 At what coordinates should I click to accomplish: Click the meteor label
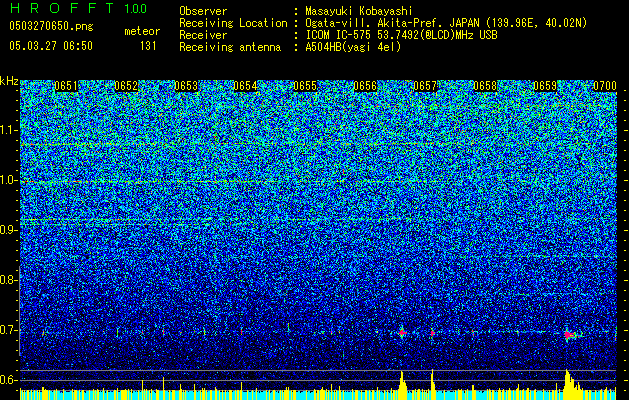pyautogui.click(x=142, y=31)
